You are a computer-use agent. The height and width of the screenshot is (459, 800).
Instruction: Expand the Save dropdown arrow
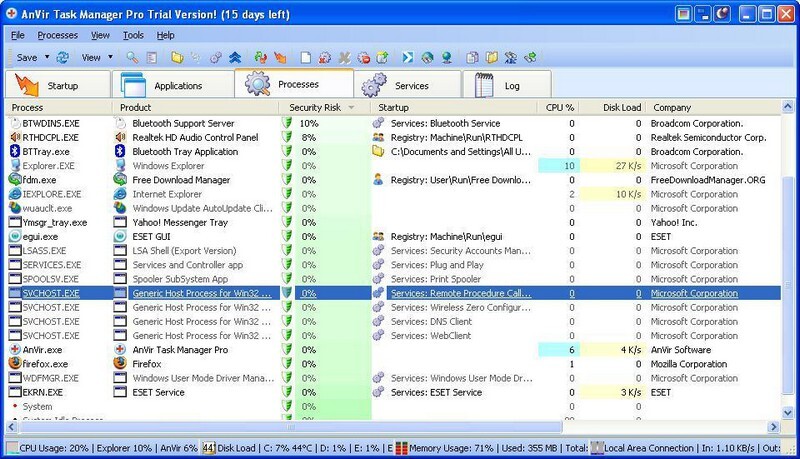coord(47,57)
